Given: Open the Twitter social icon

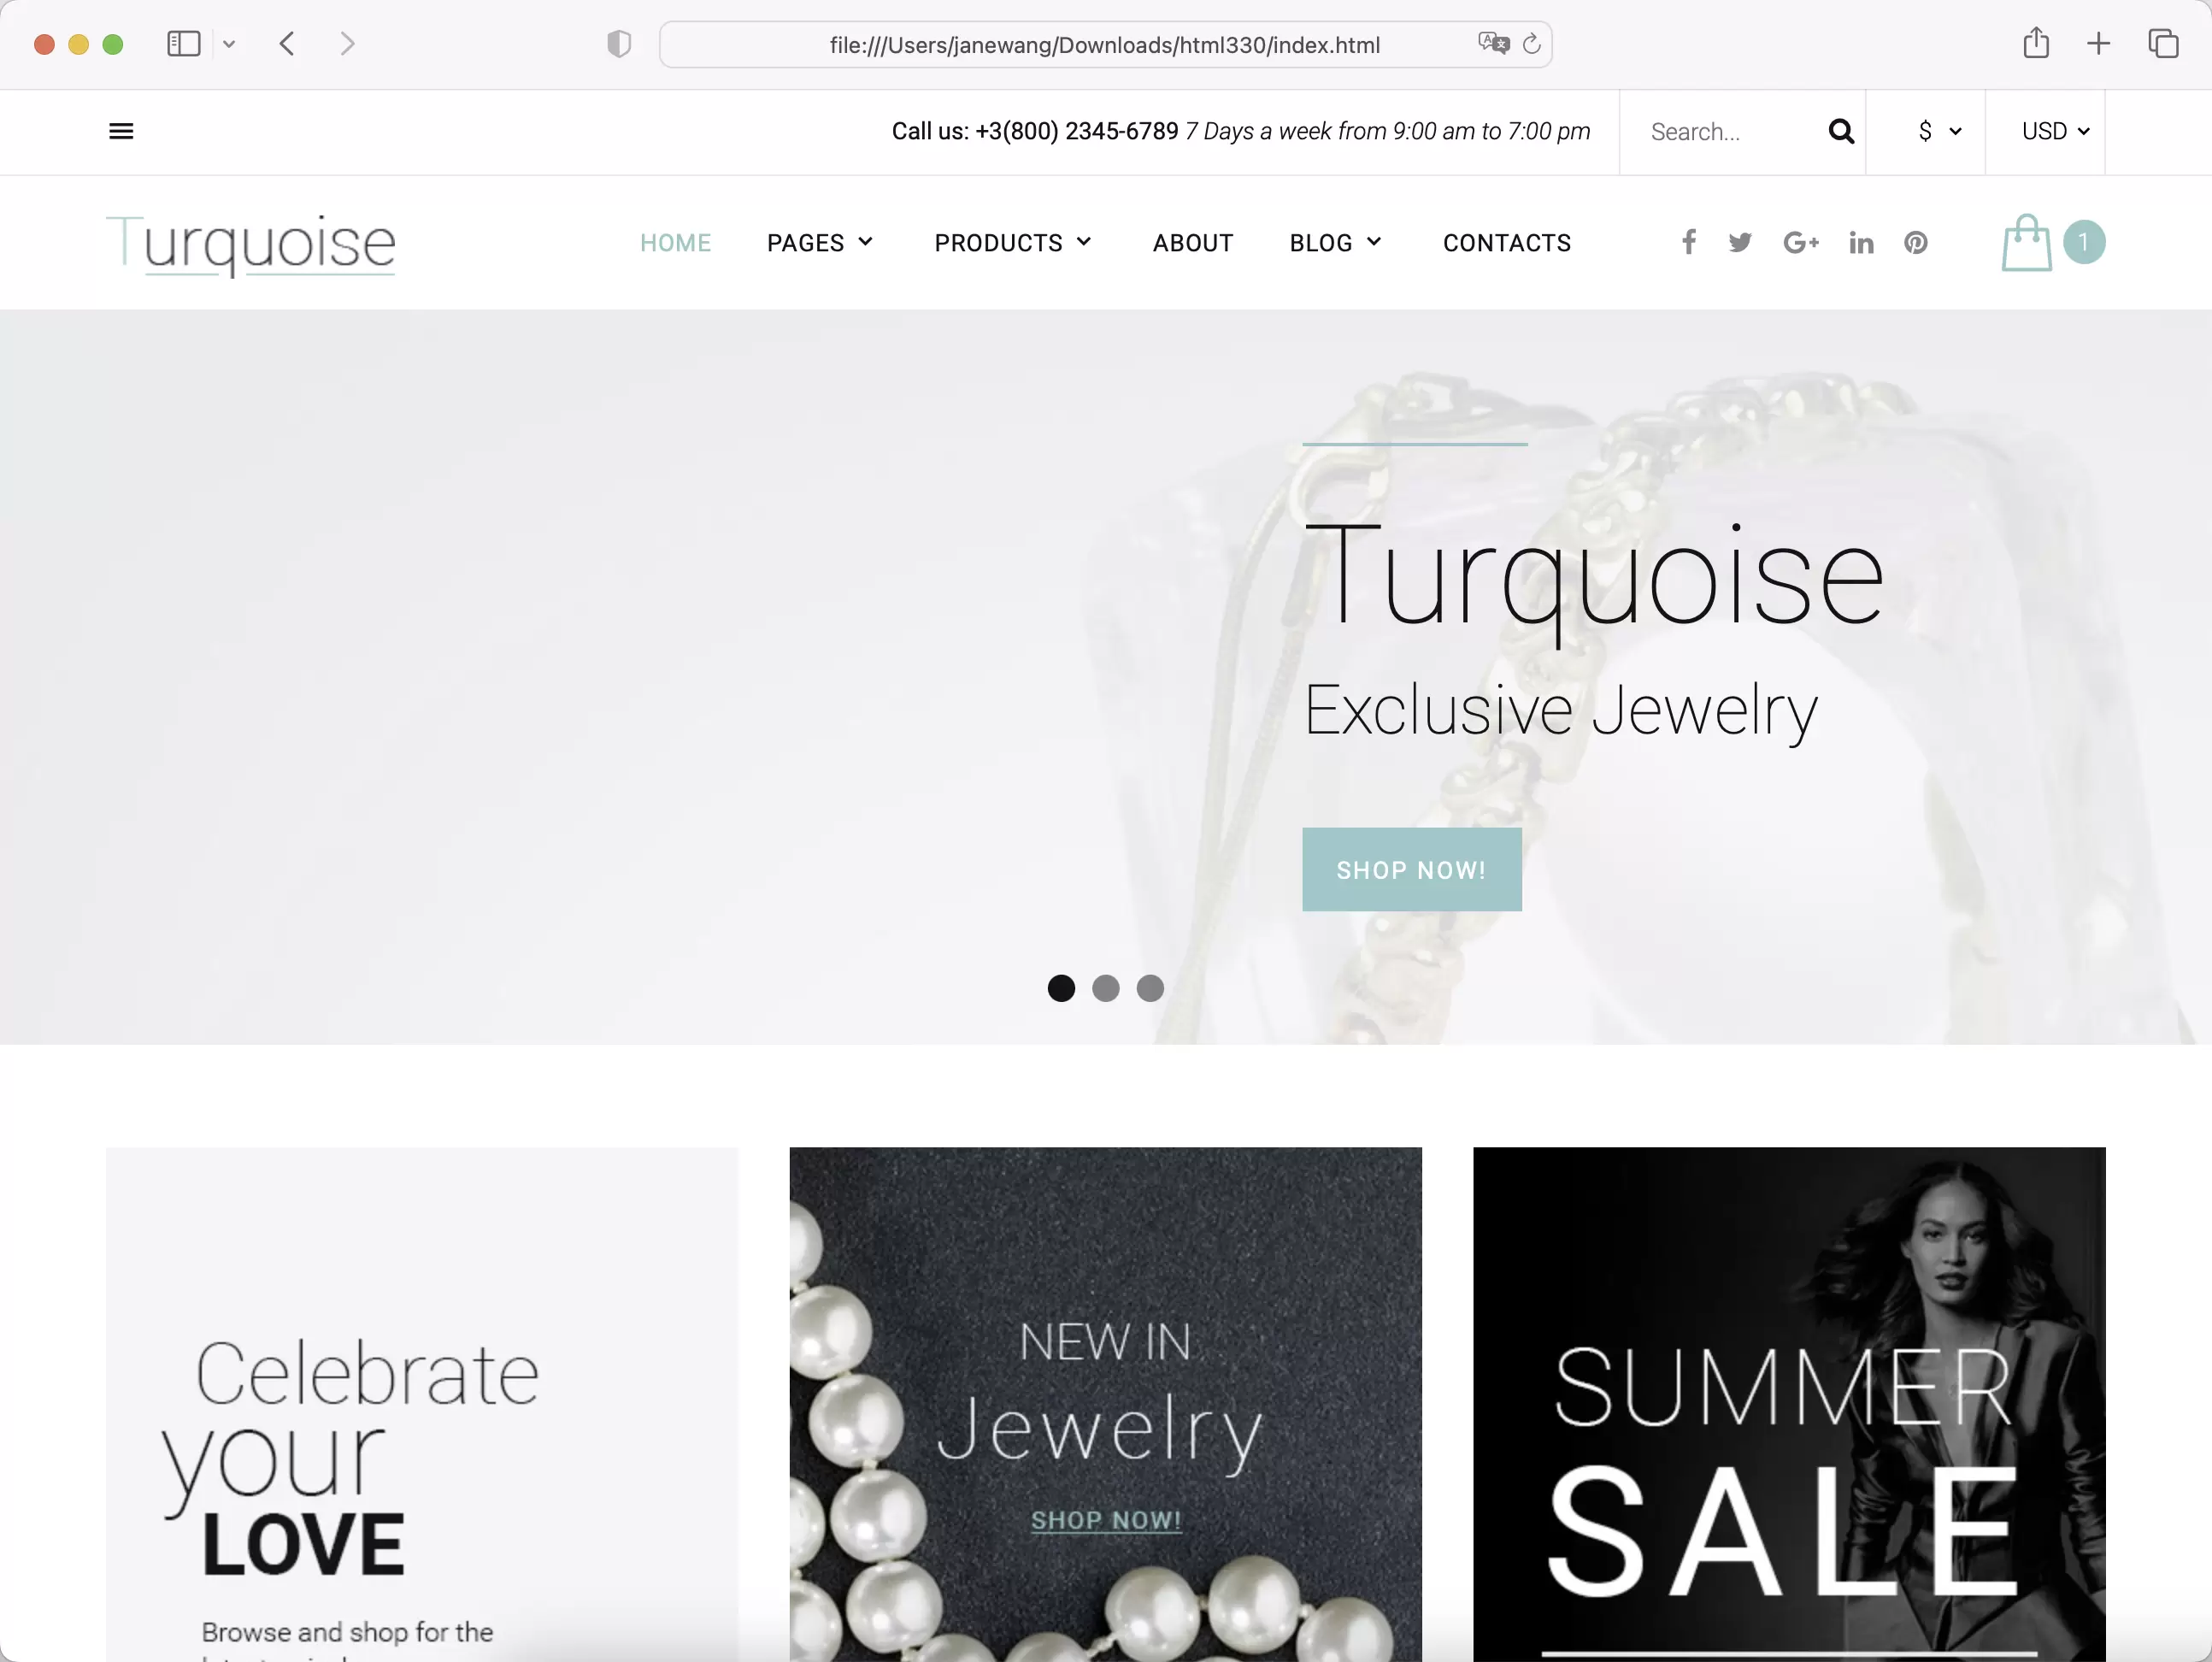Looking at the screenshot, I should [x=1739, y=243].
